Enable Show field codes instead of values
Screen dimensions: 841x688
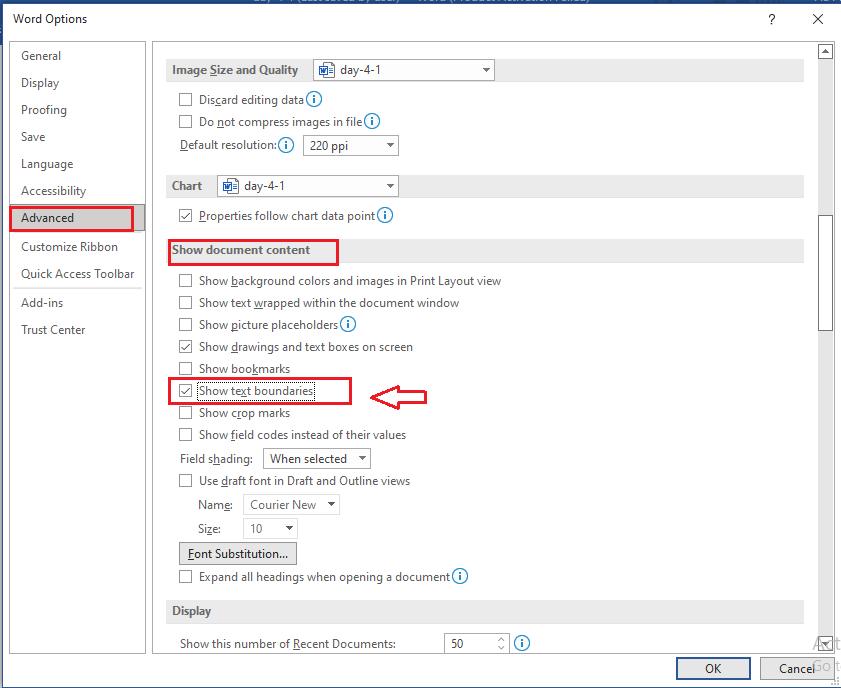[x=185, y=434]
